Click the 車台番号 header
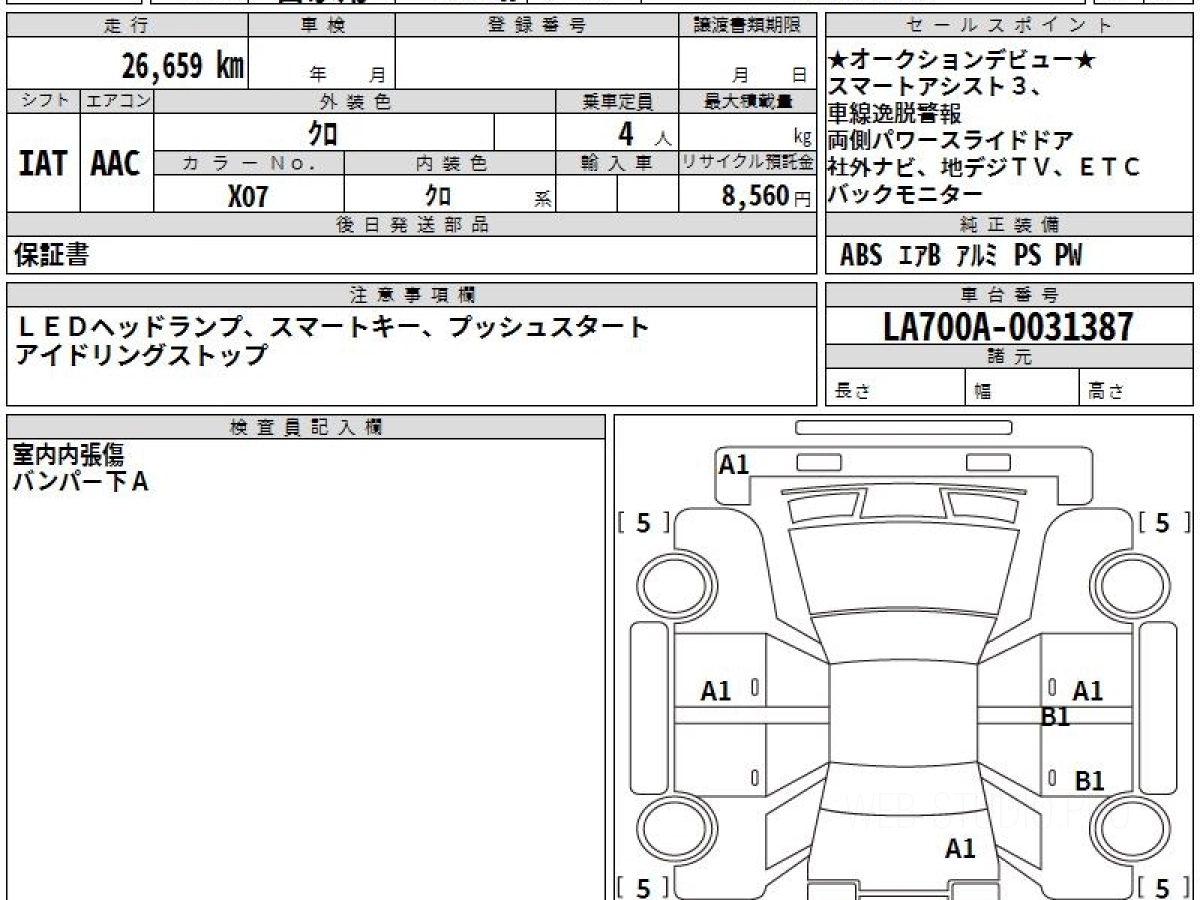Screen dimensions: 1200x900 coord(1010,295)
